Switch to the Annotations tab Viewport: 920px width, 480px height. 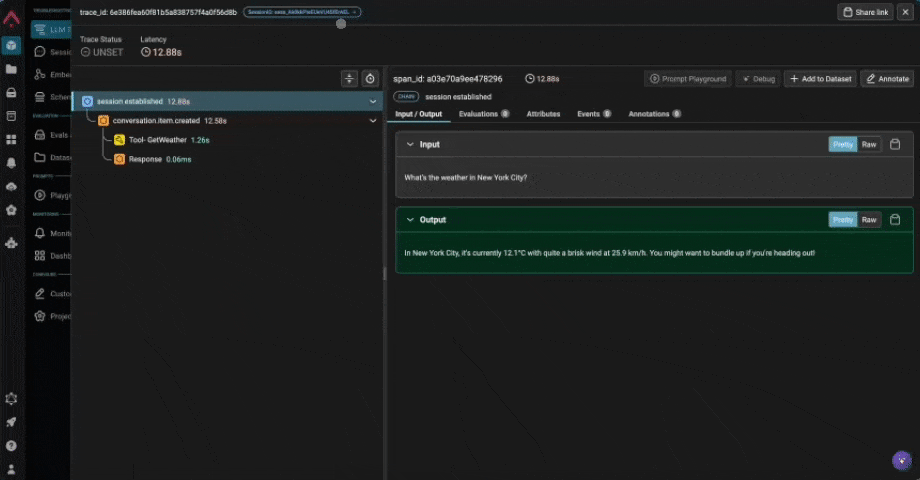pos(654,114)
